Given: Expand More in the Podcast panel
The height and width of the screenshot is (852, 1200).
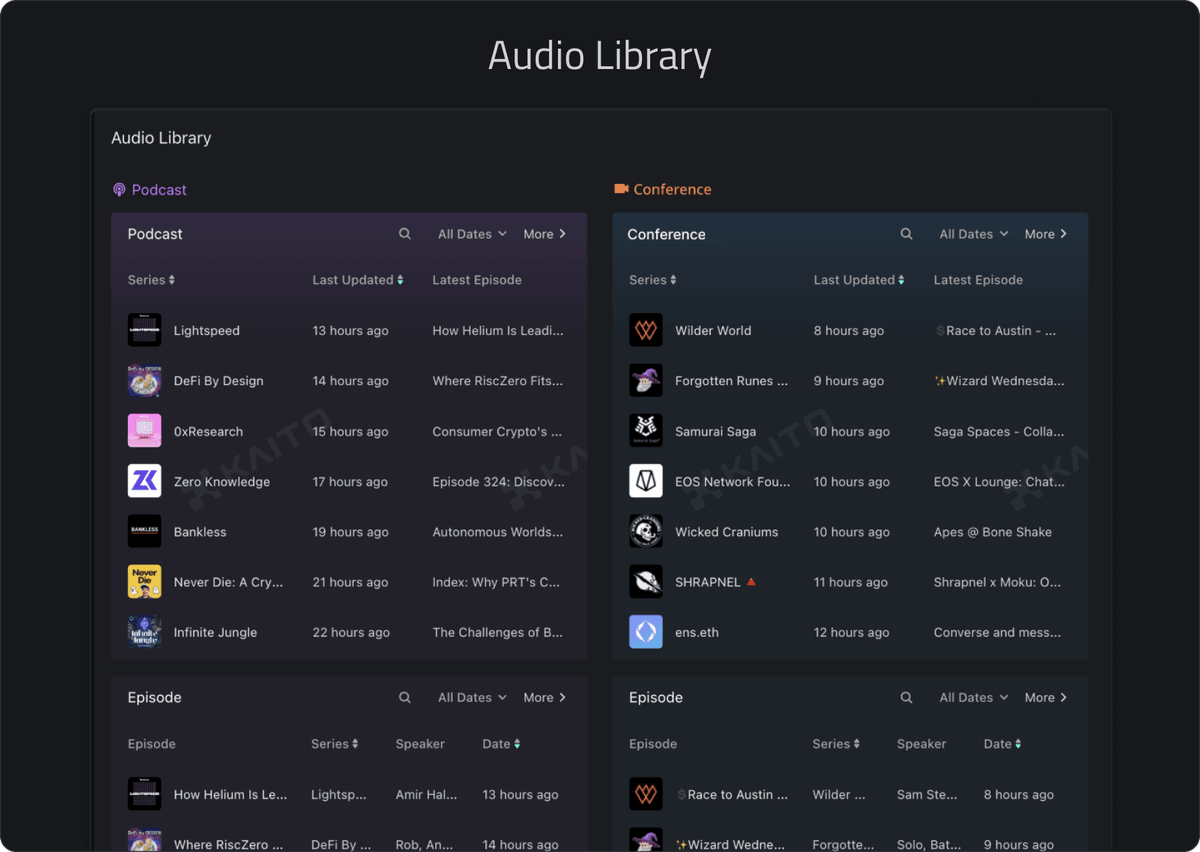Looking at the screenshot, I should tap(545, 234).
